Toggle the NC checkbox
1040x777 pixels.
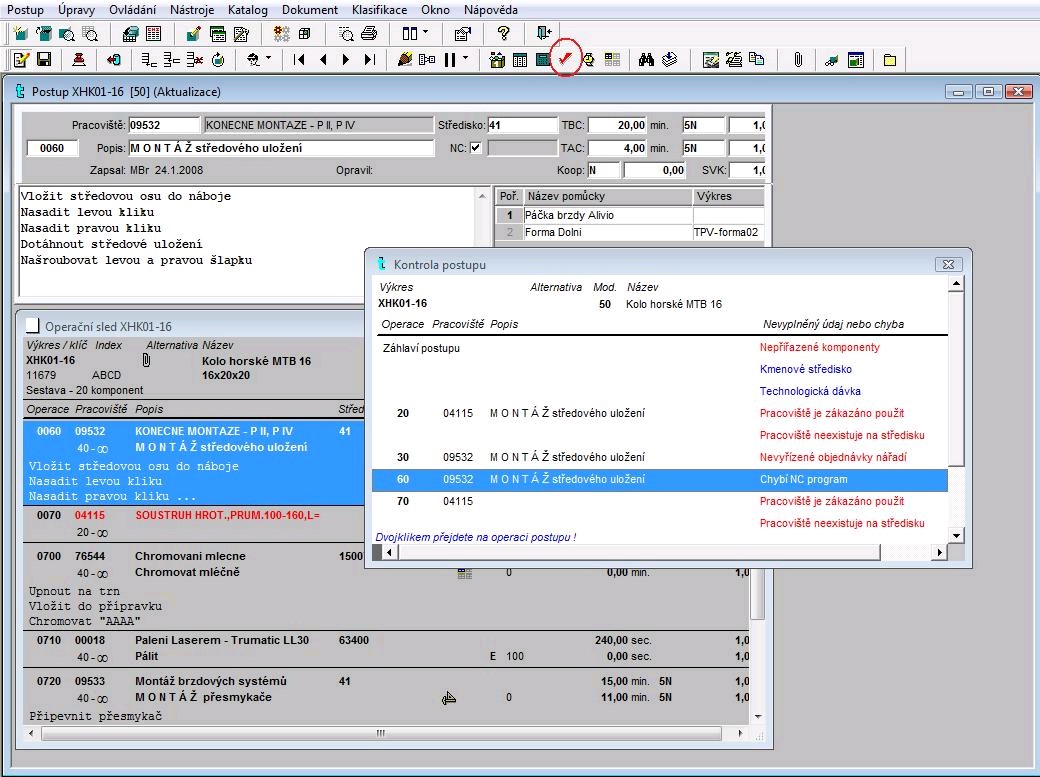coord(476,147)
